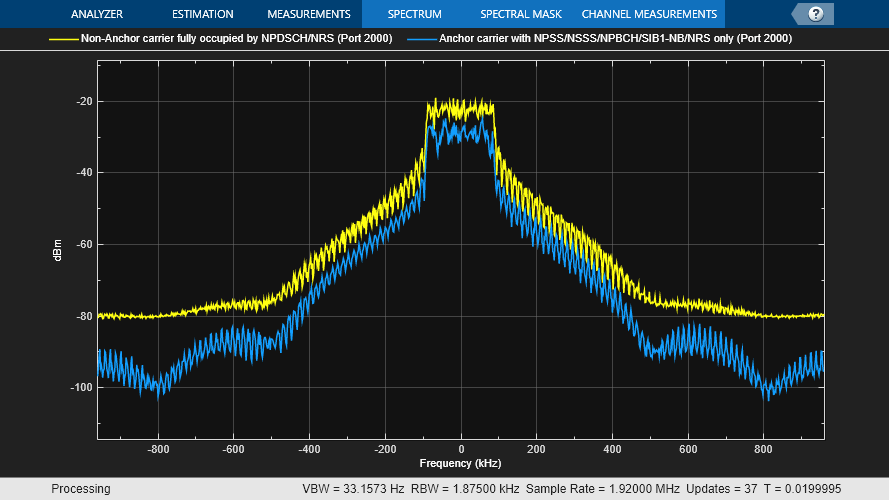Select the Measurements tab
This screenshot has height=500, width=889.
(308, 14)
